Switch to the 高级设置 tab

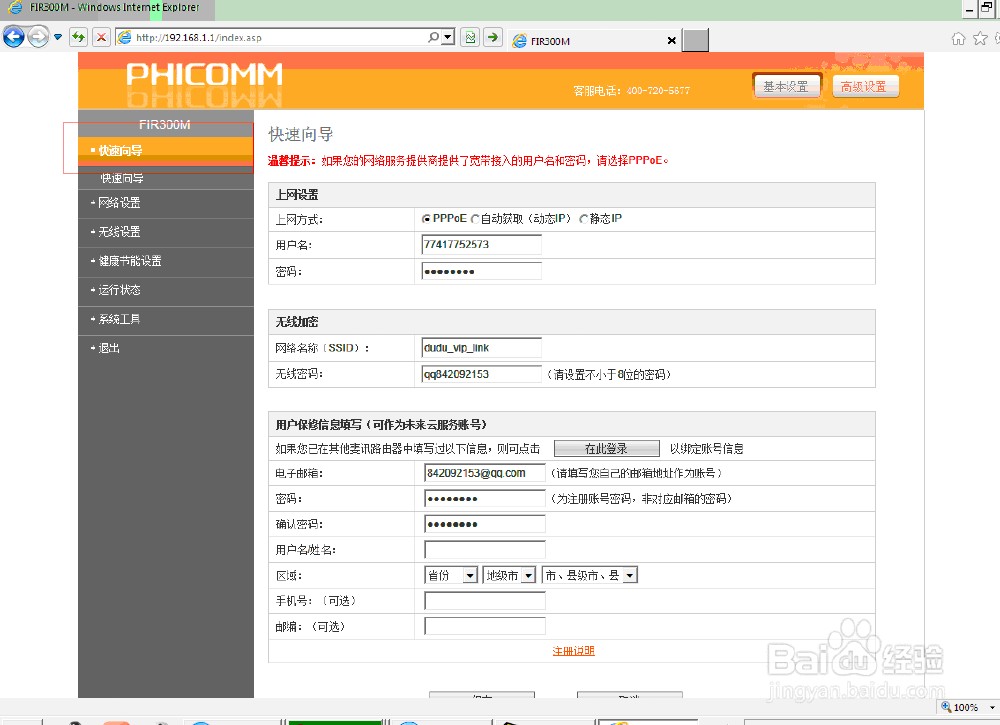[x=864, y=86]
